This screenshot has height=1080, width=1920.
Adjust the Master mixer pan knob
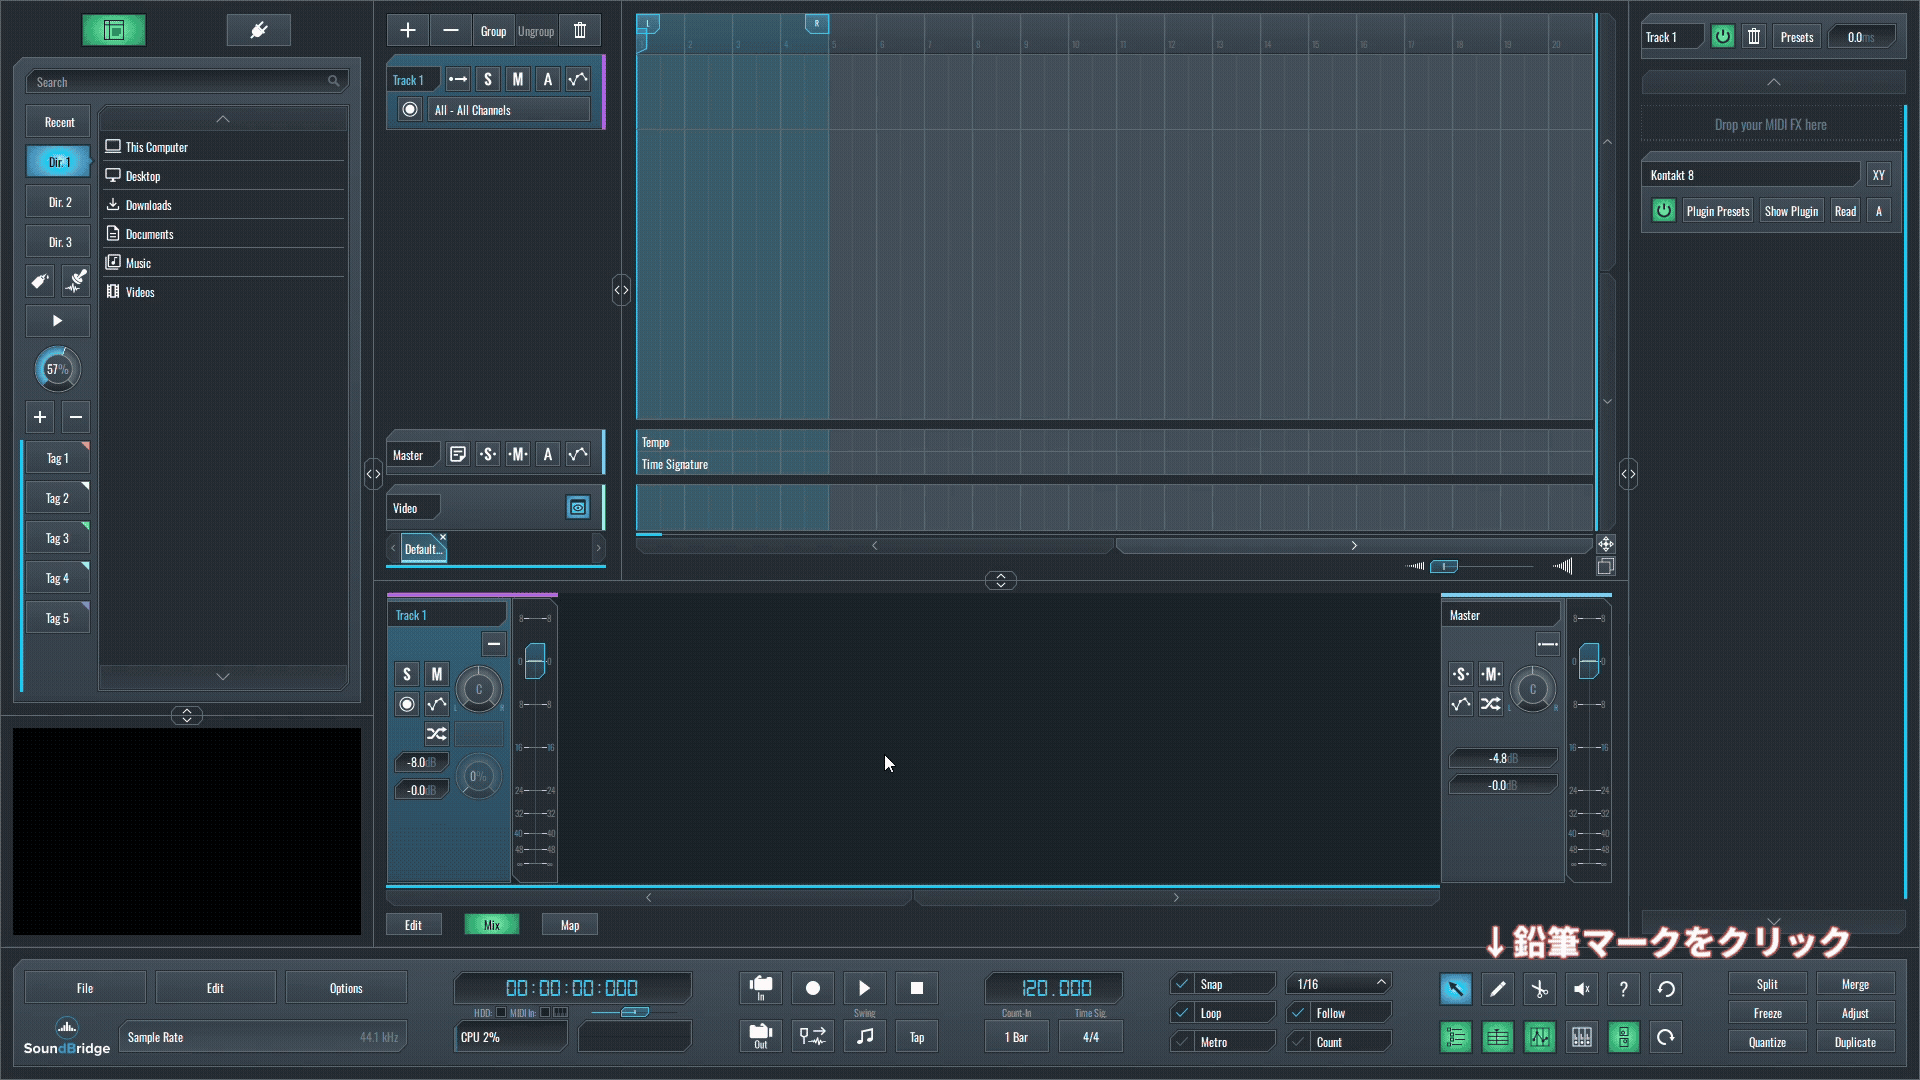pyautogui.click(x=1532, y=689)
